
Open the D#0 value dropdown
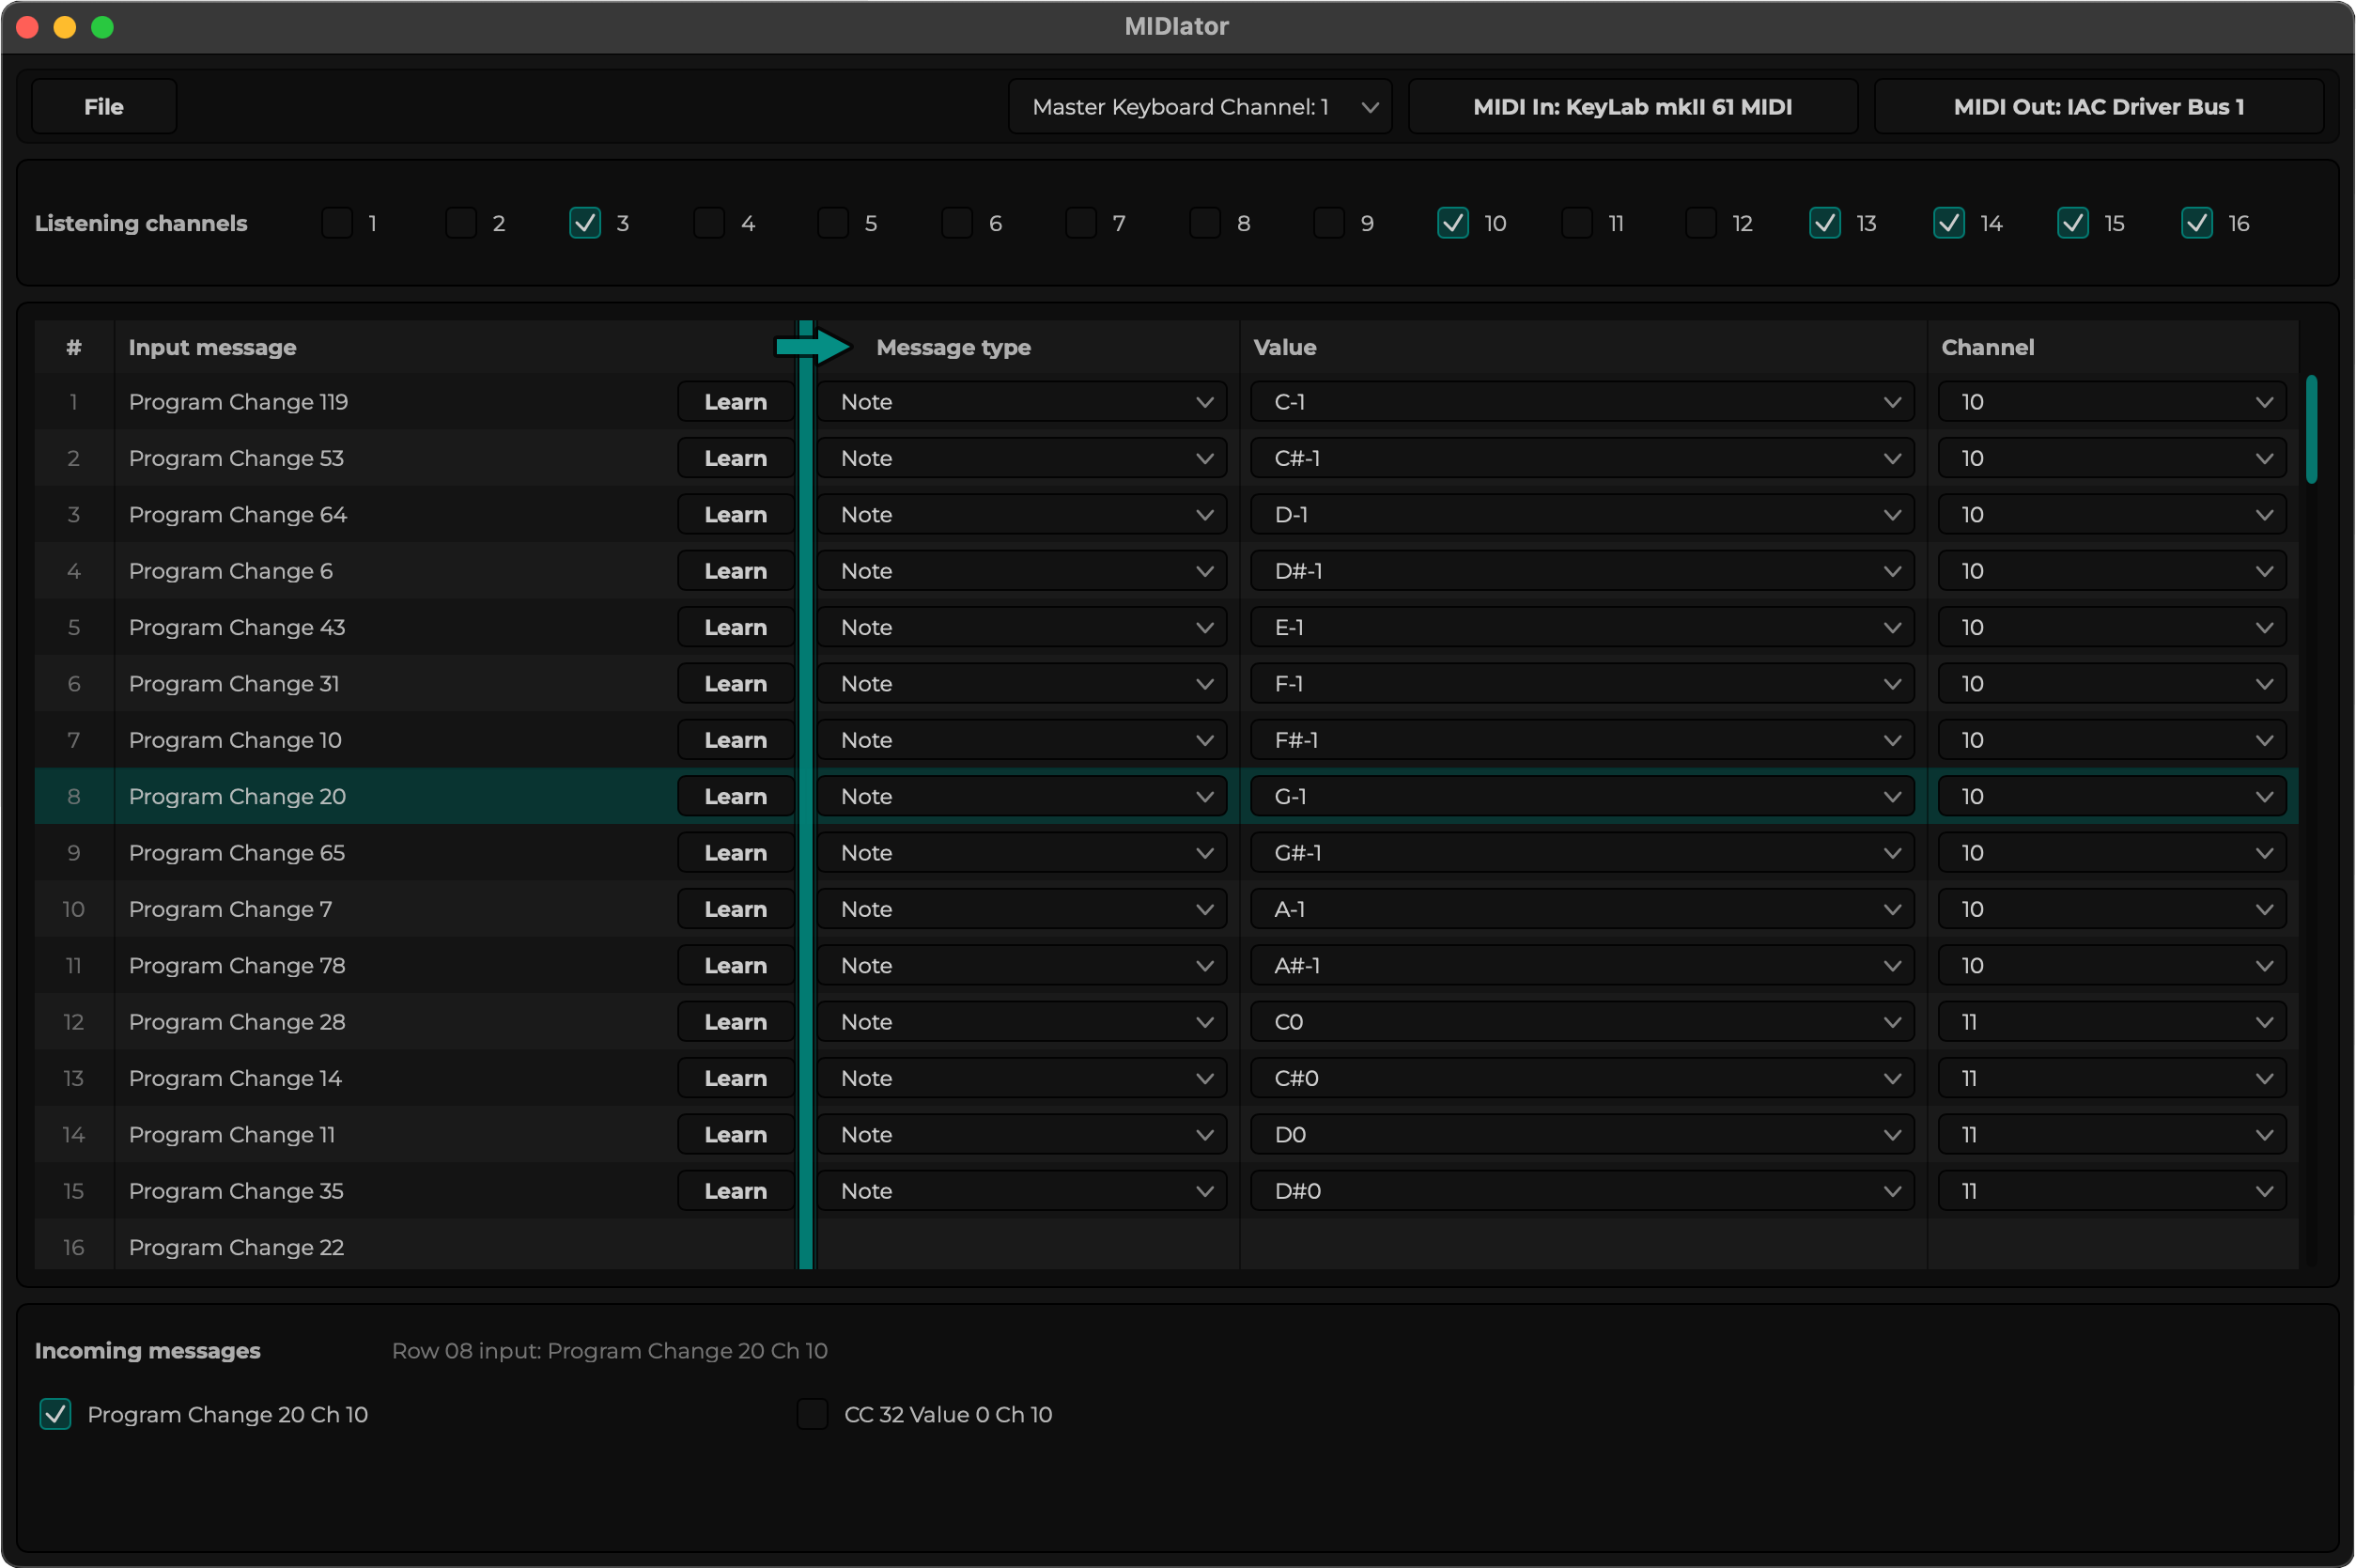click(1582, 1190)
